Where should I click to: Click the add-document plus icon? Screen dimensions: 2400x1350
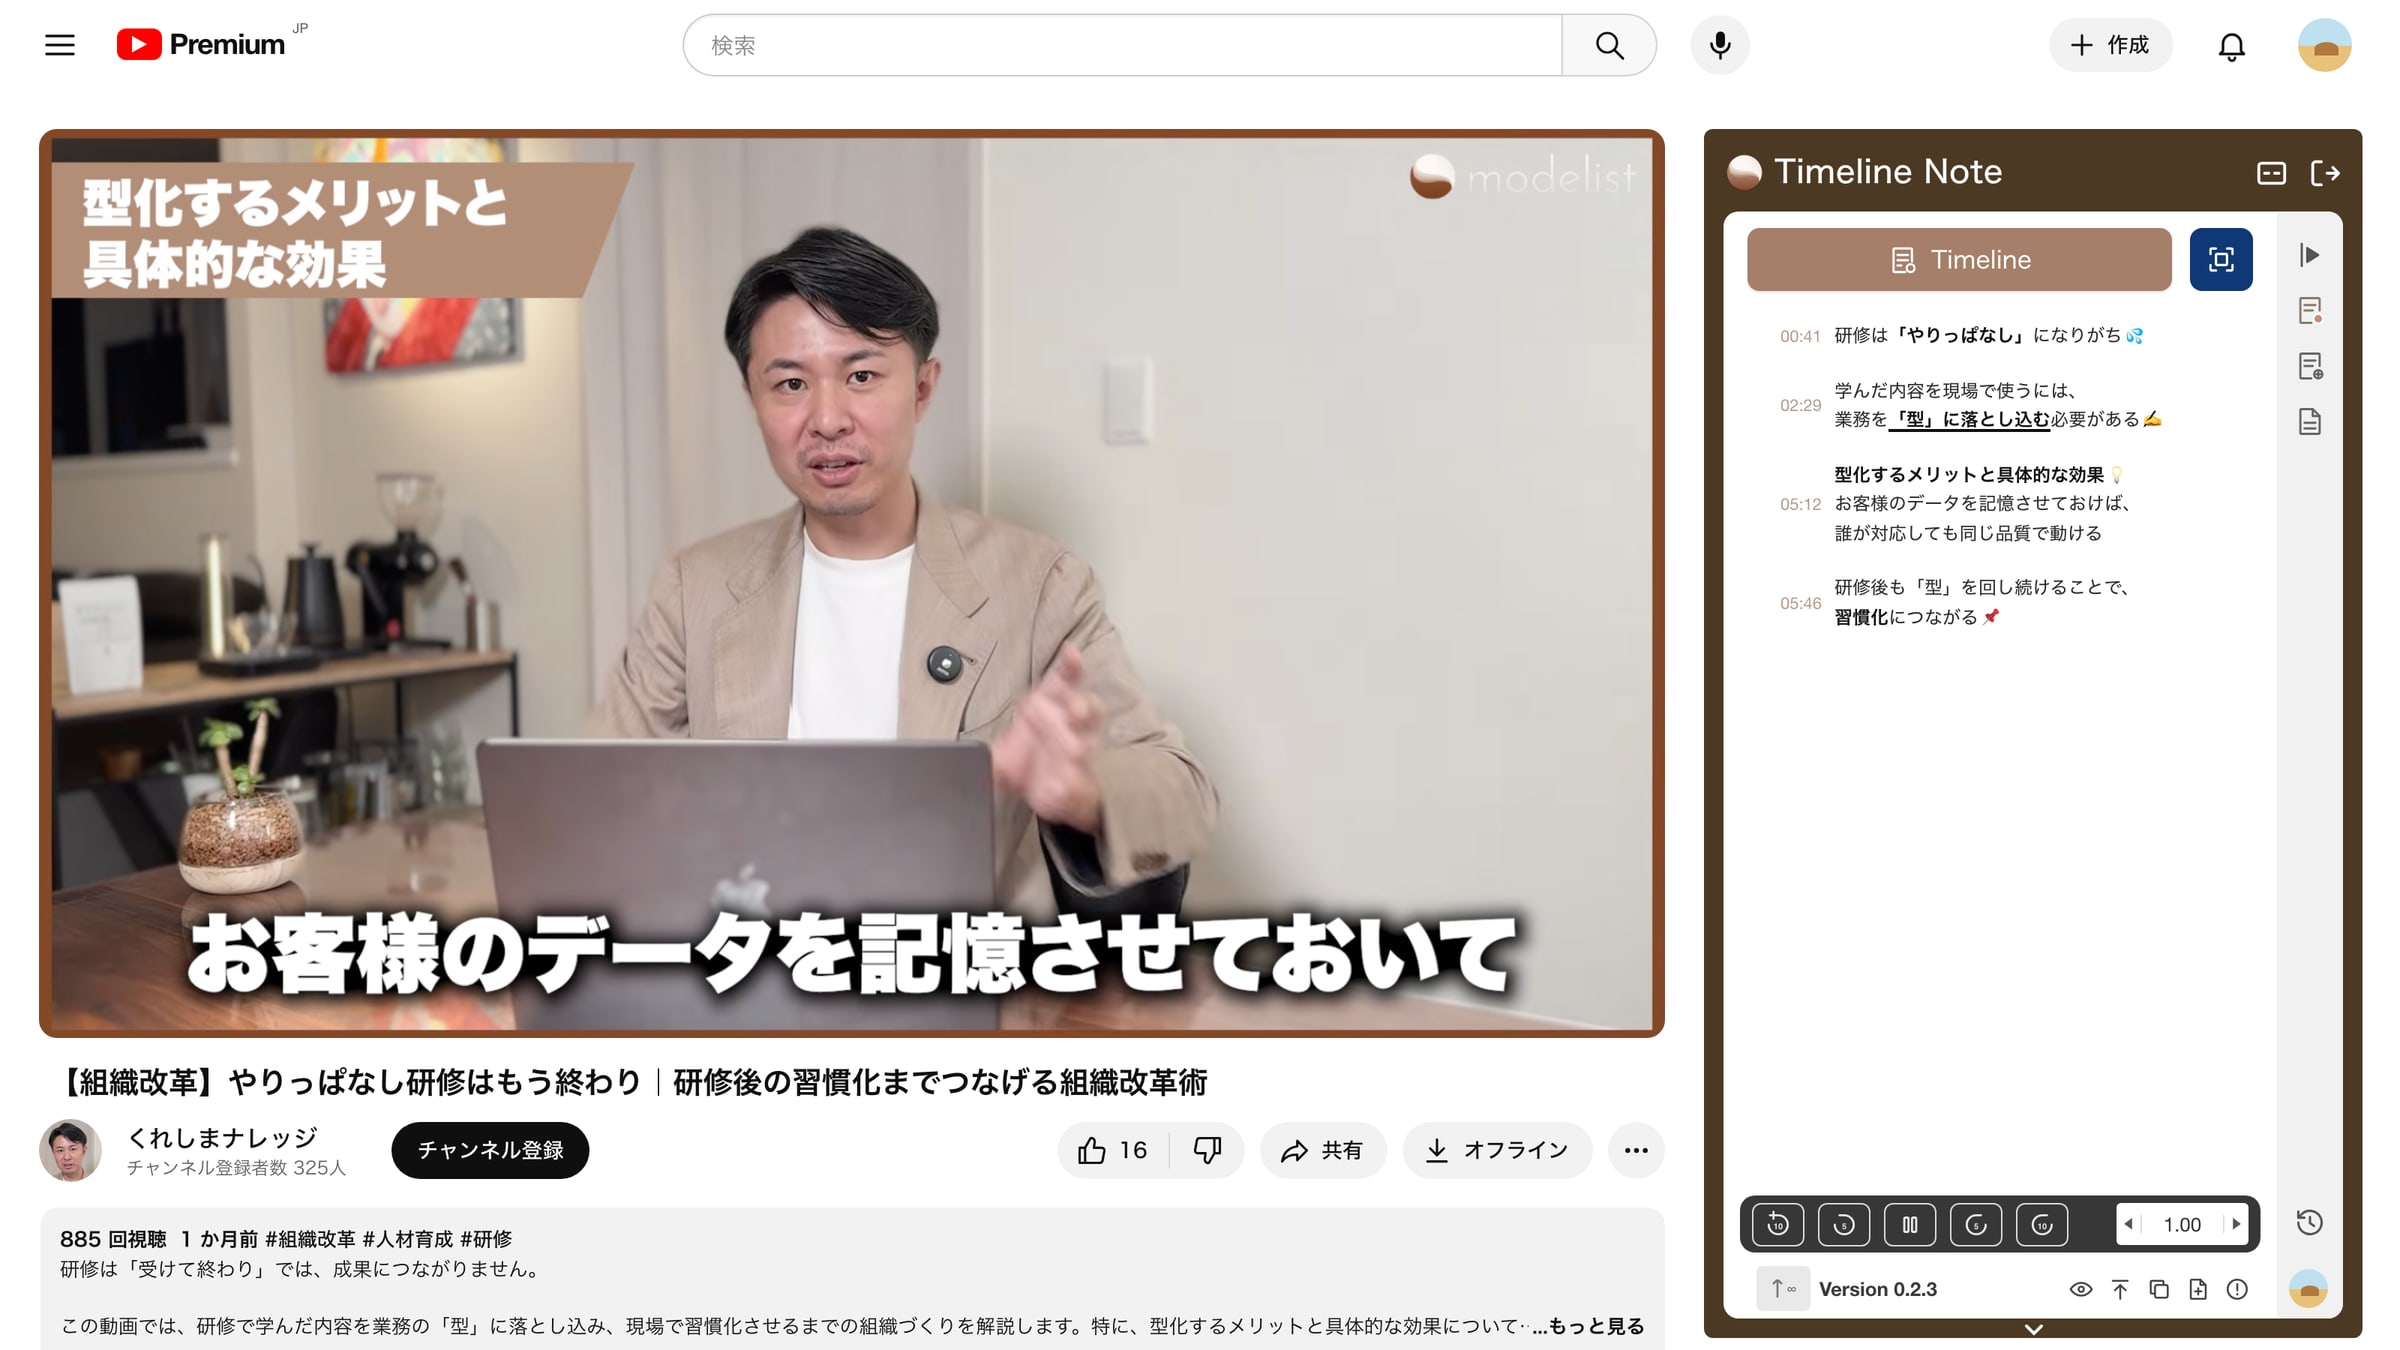coord(2198,1290)
